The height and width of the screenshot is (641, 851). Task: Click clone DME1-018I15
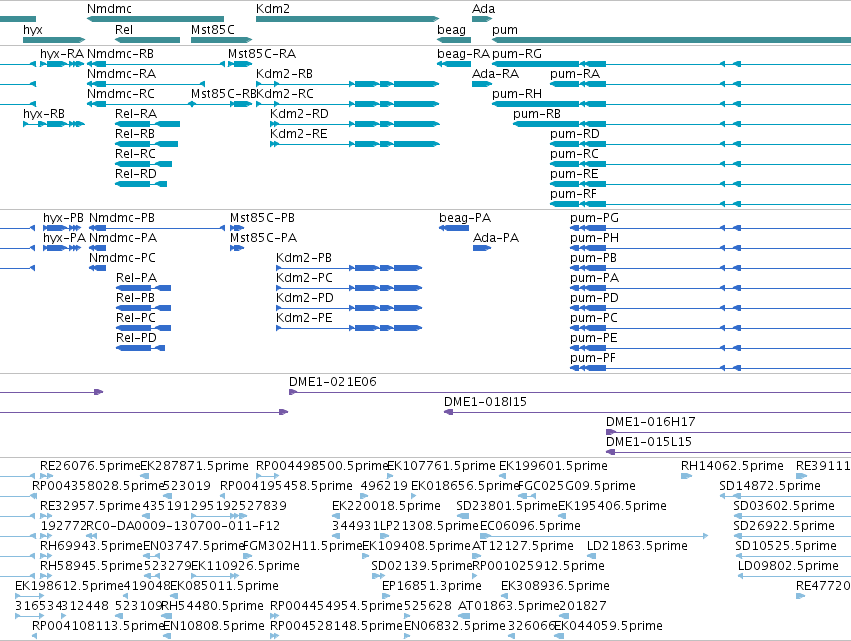[485, 402]
